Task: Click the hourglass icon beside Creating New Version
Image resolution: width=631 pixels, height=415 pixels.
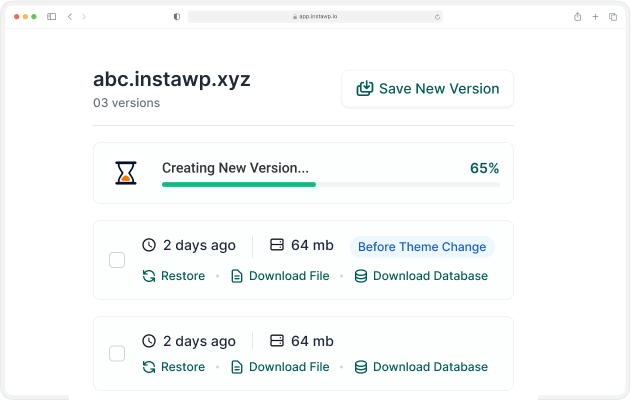Action: pyautogui.click(x=126, y=174)
